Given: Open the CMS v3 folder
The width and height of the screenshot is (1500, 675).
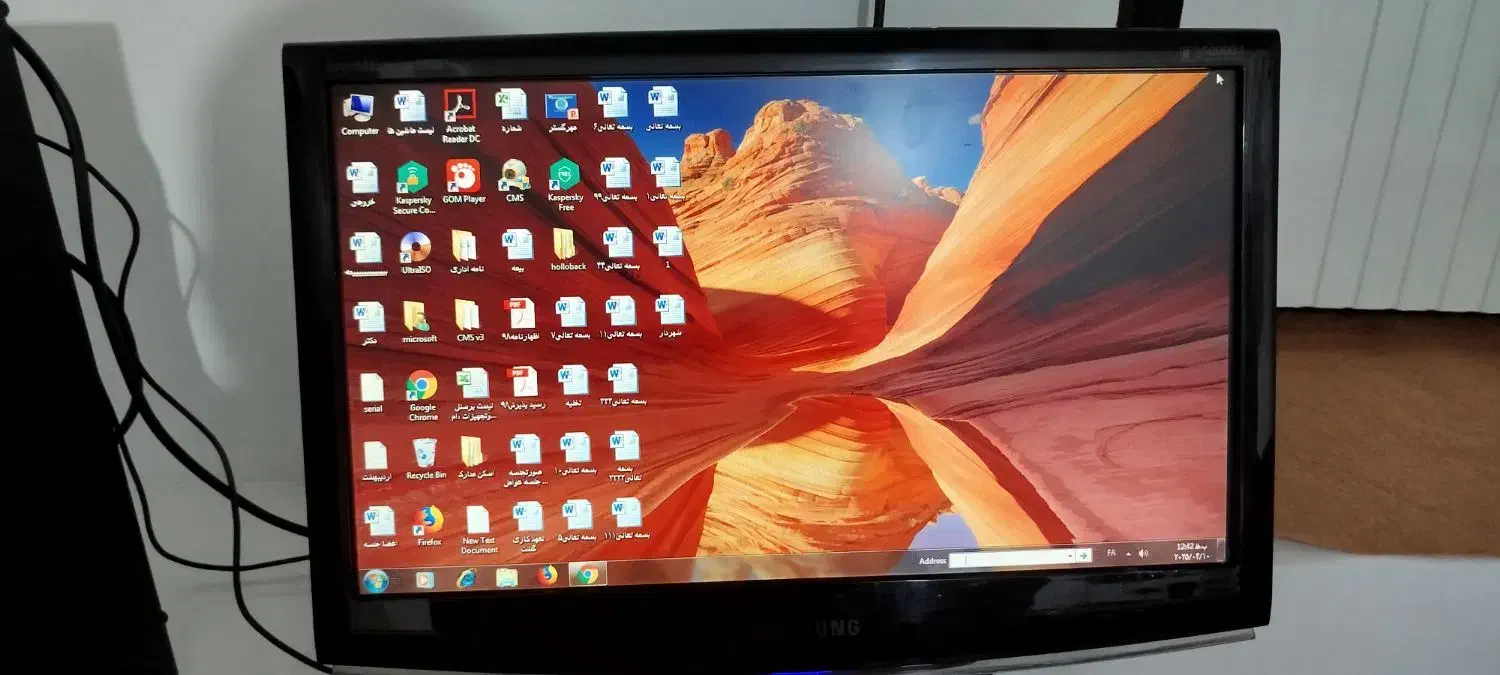Looking at the screenshot, I should (469, 321).
